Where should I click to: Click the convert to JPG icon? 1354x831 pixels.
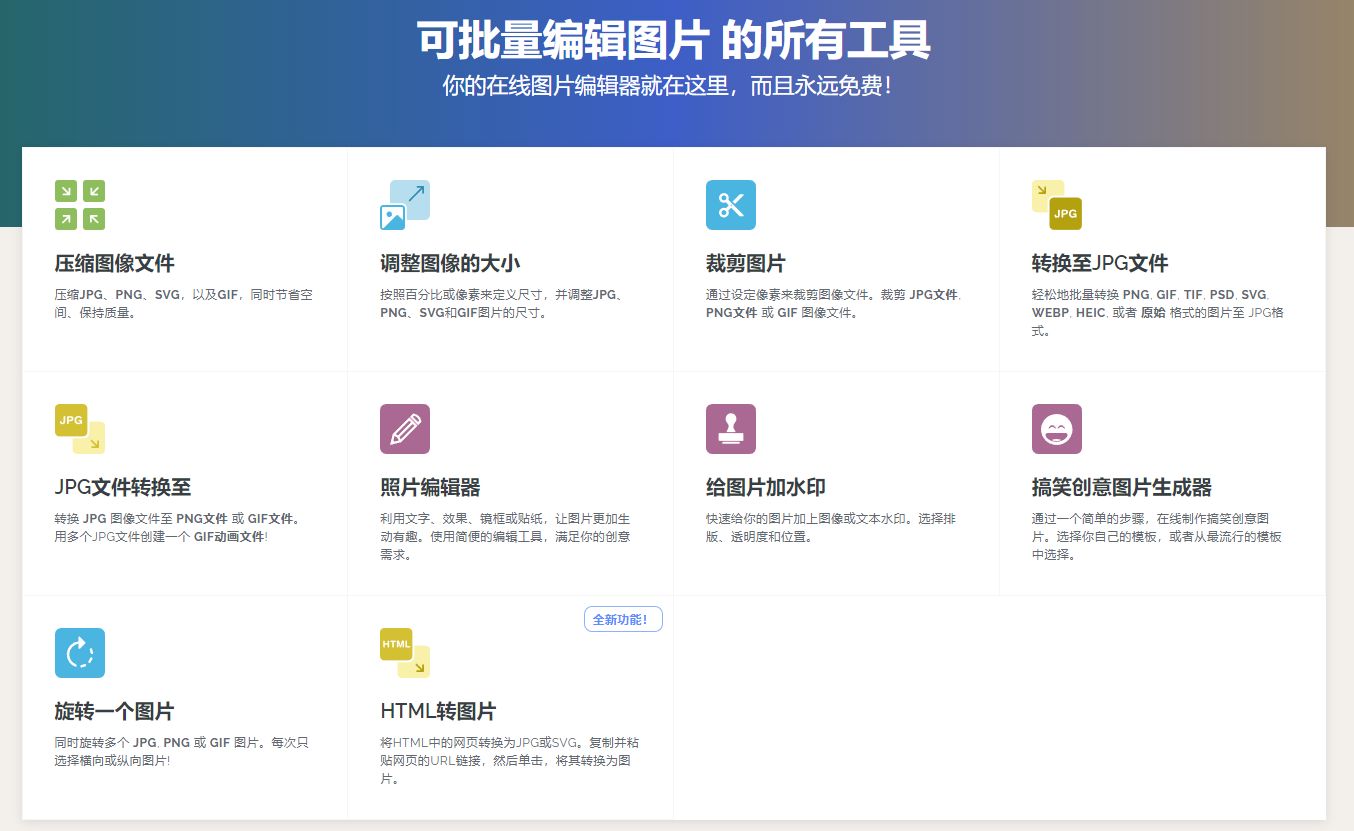pyautogui.click(x=1057, y=205)
